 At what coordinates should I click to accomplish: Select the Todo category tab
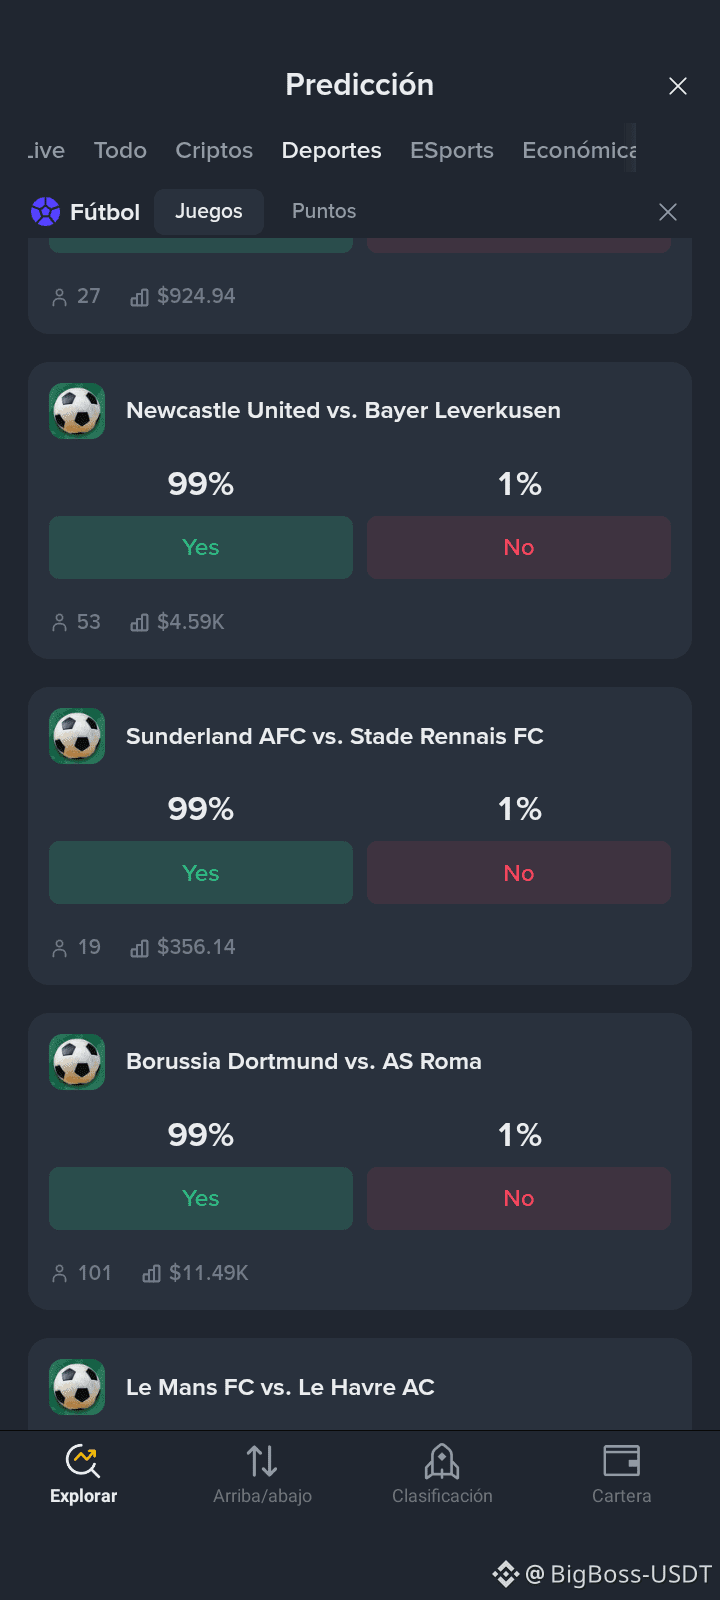click(x=120, y=150)
